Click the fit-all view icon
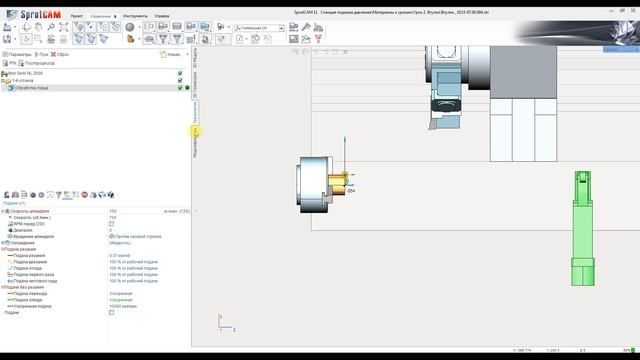 (x=64, y=27)
